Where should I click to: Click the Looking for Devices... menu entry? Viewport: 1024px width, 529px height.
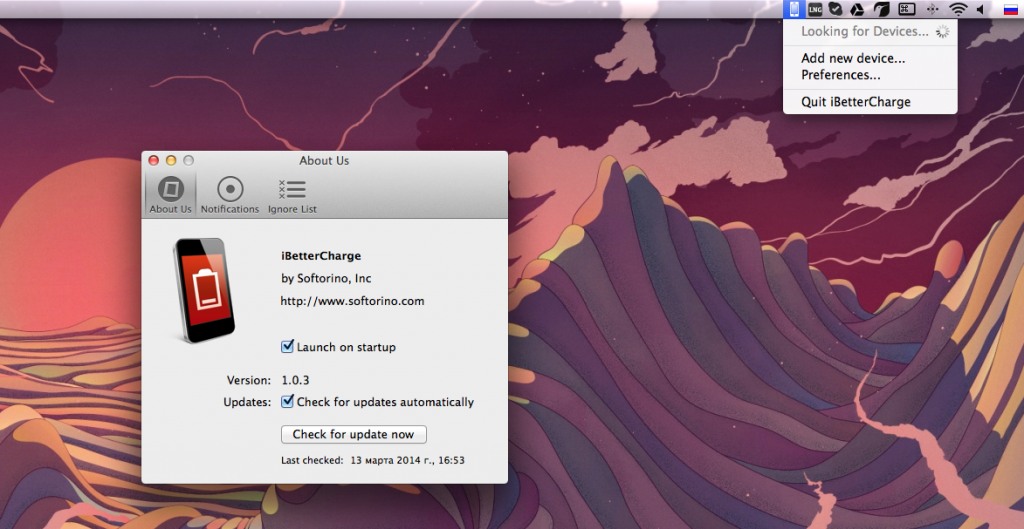point(870,31)
